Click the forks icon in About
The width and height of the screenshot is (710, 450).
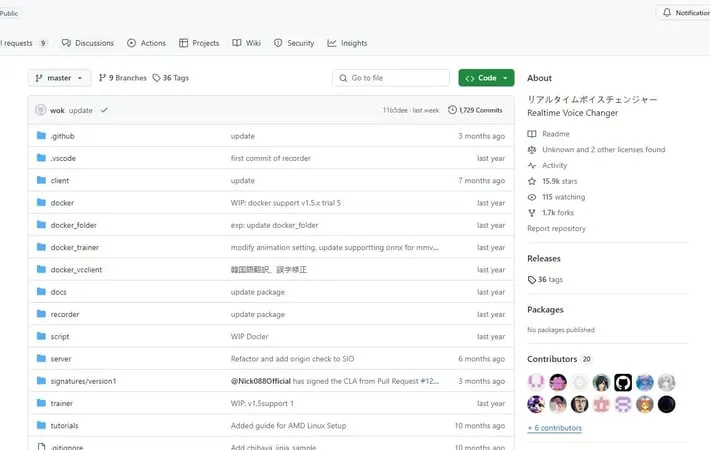(x=532, y=213)
